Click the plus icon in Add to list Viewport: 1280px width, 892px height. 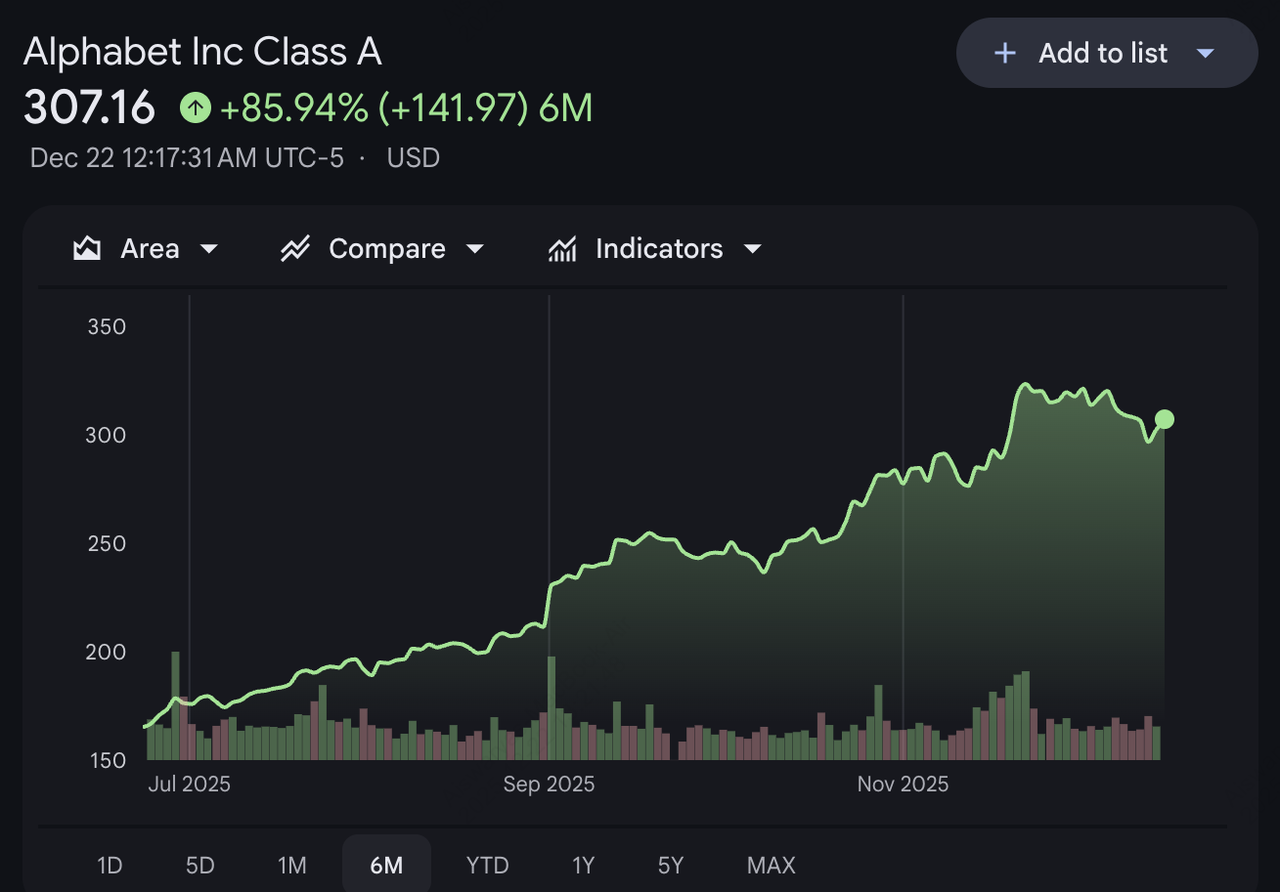[x=1005, y=53]
